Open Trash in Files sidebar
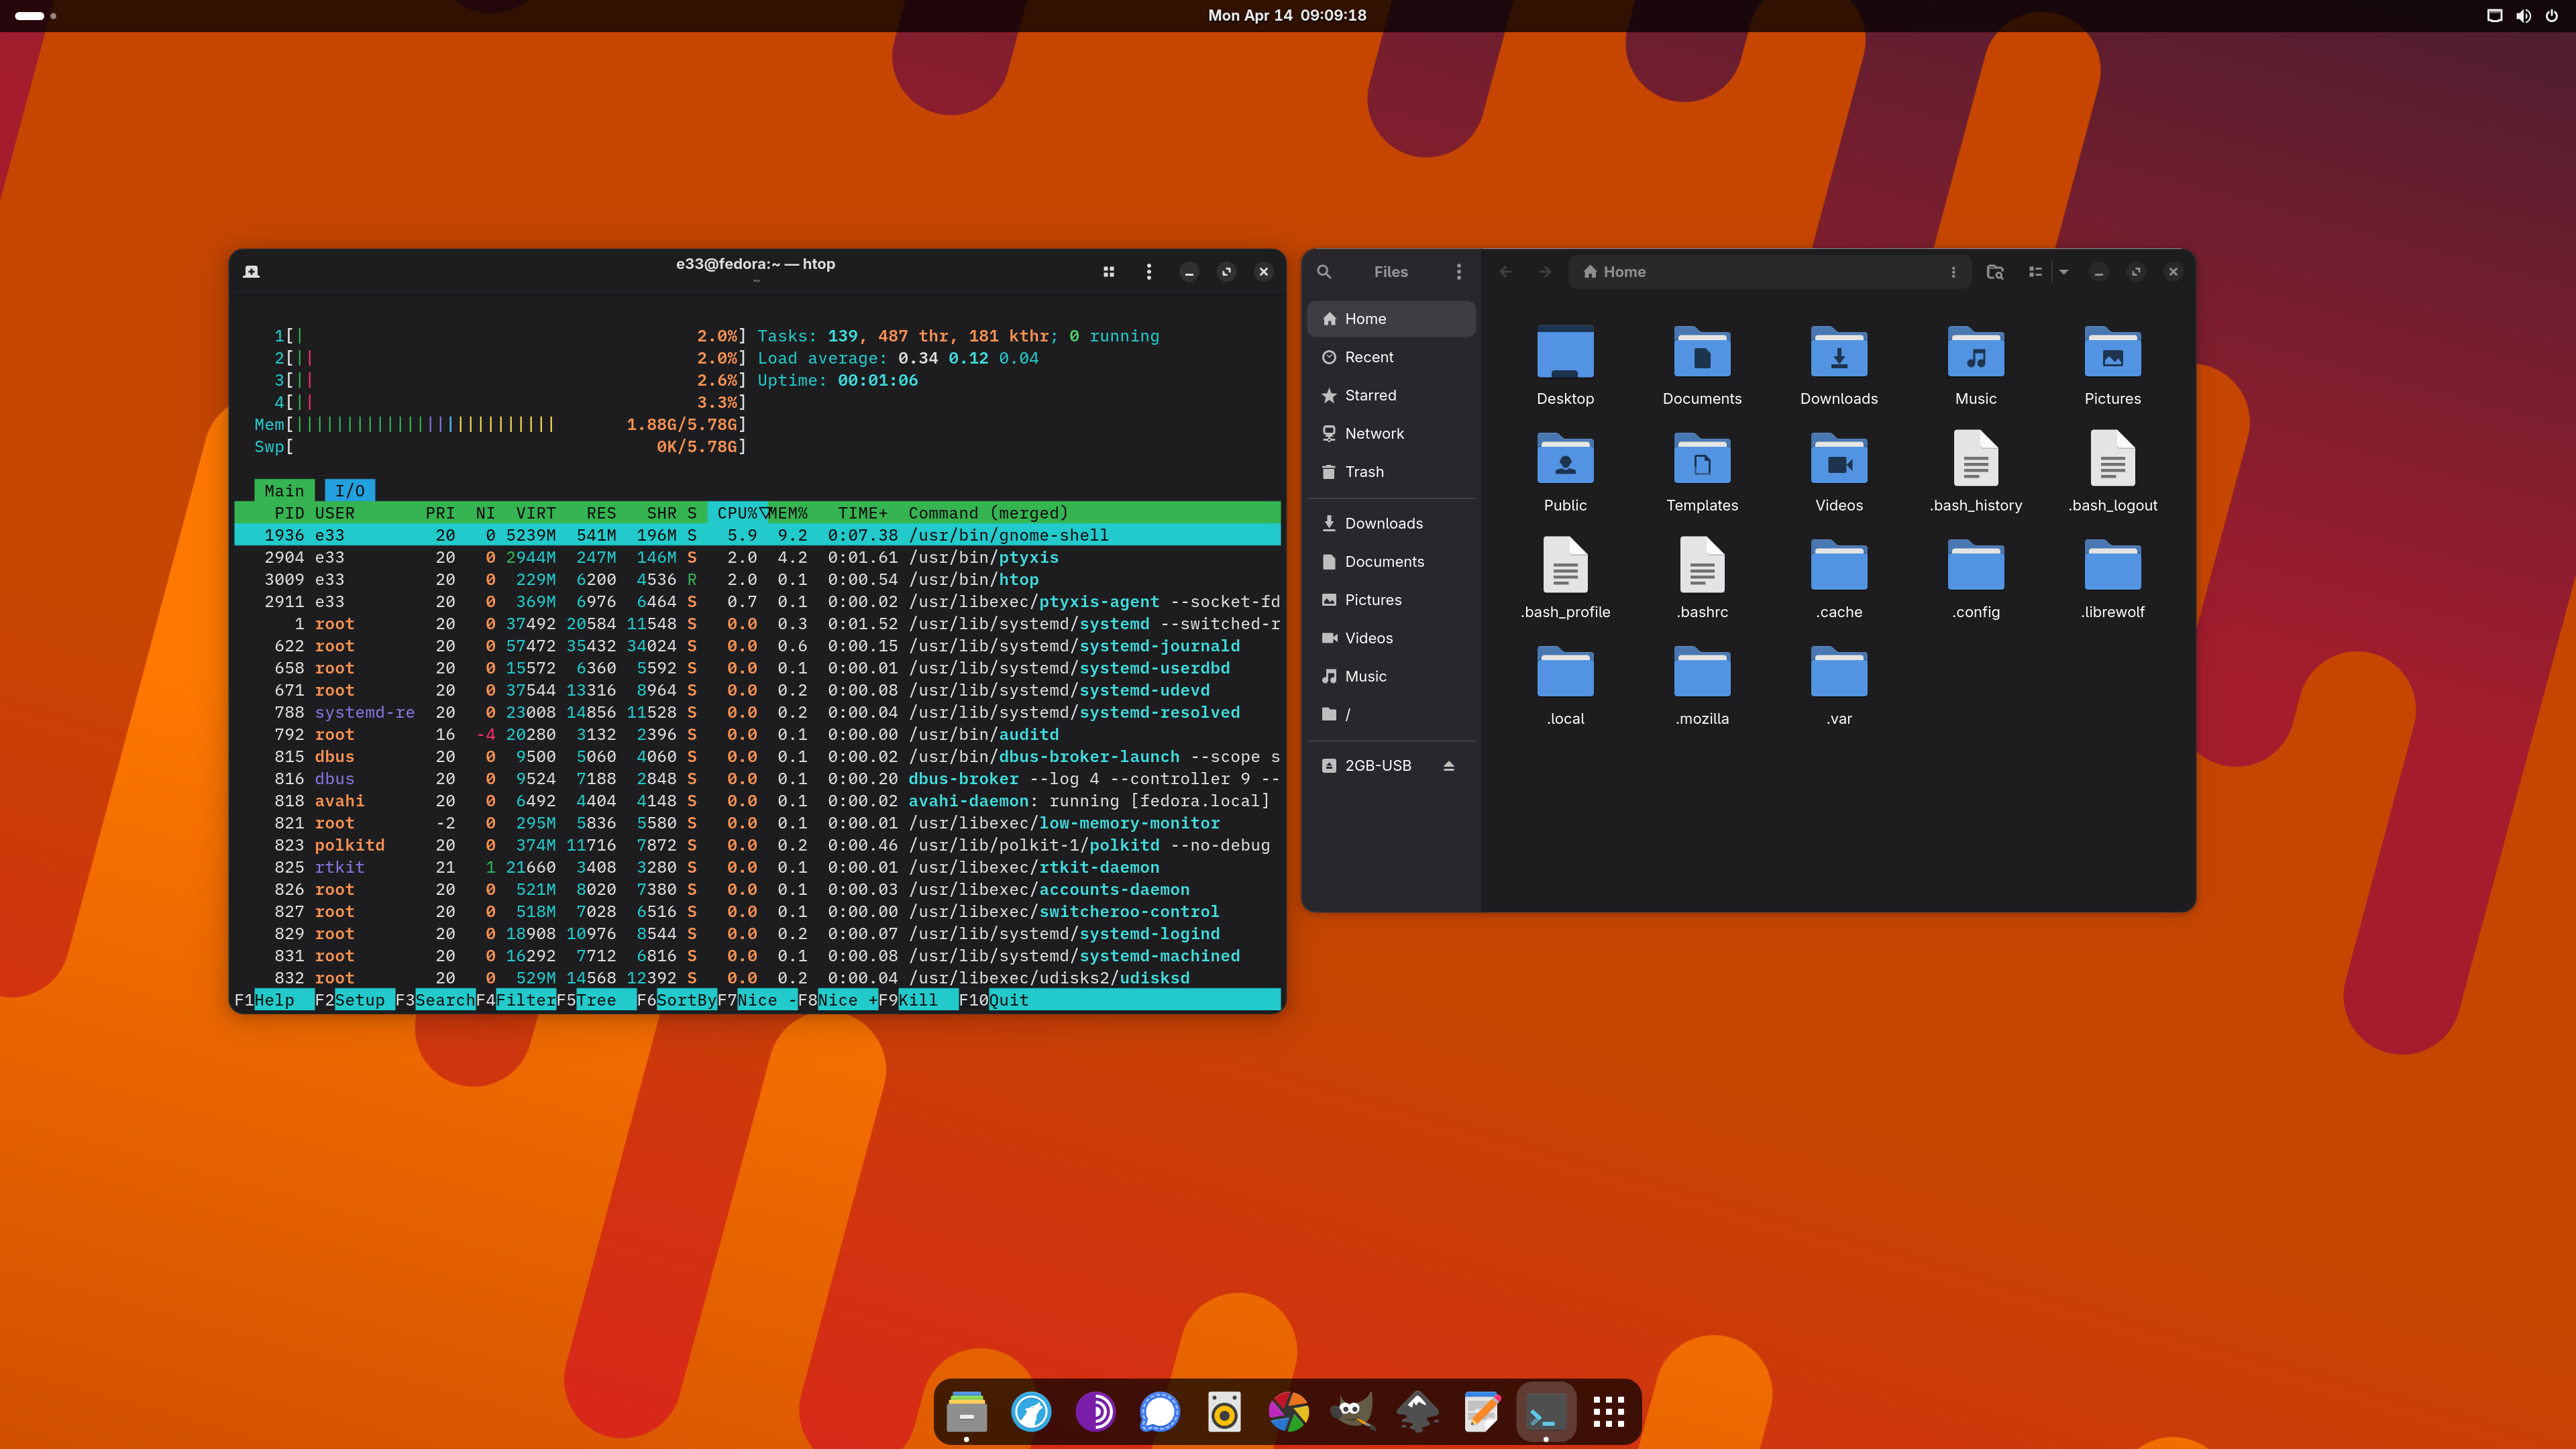Viewport: 2576px width, 1449px height. (x=1391, y=472)
